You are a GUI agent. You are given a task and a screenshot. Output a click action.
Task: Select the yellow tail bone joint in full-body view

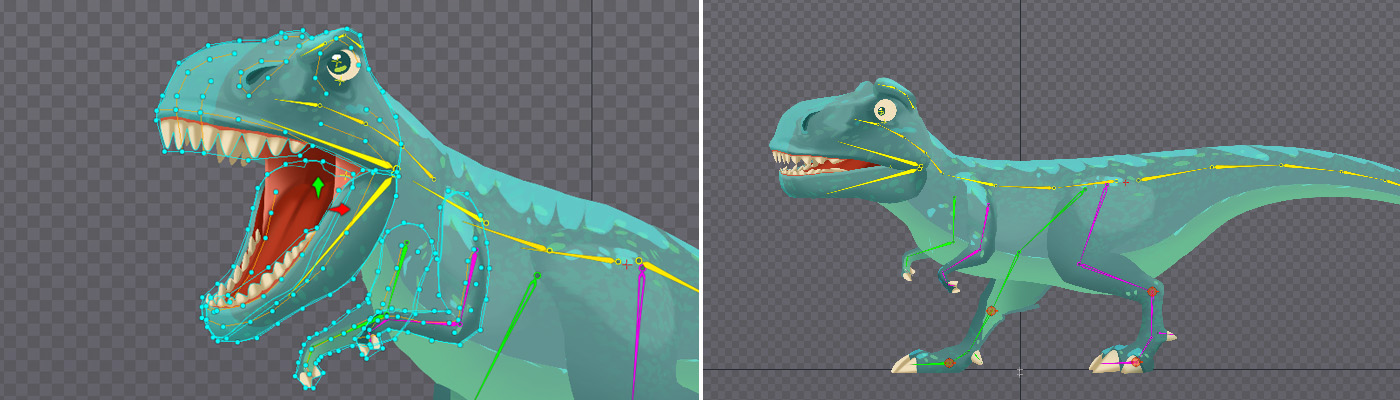coord(1282,165)
